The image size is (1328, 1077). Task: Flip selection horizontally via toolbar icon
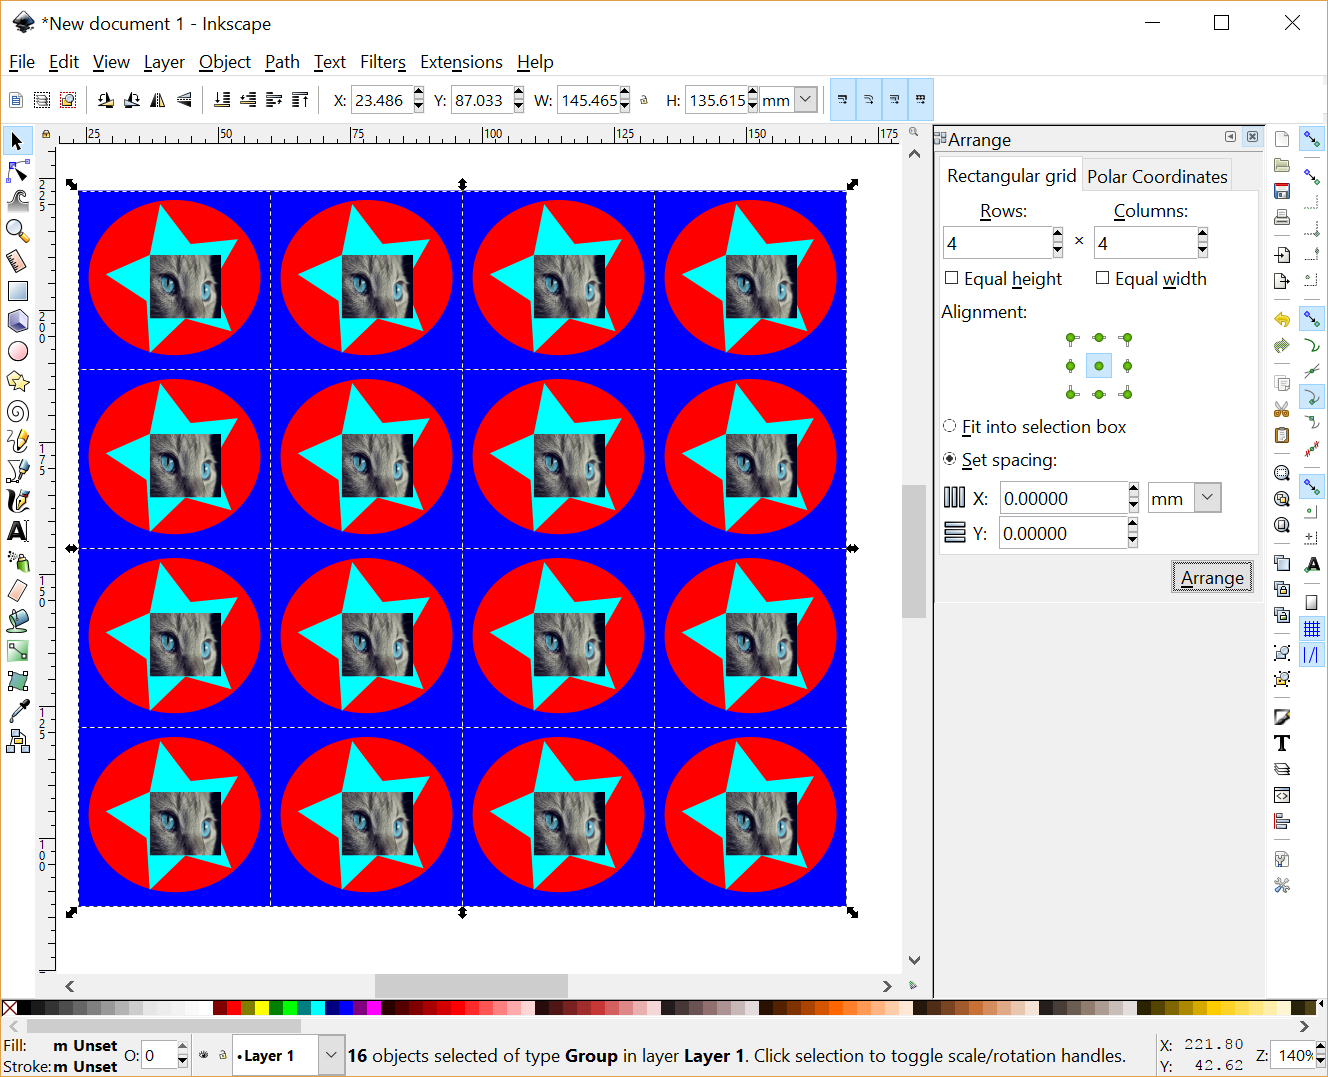[157, 99]
